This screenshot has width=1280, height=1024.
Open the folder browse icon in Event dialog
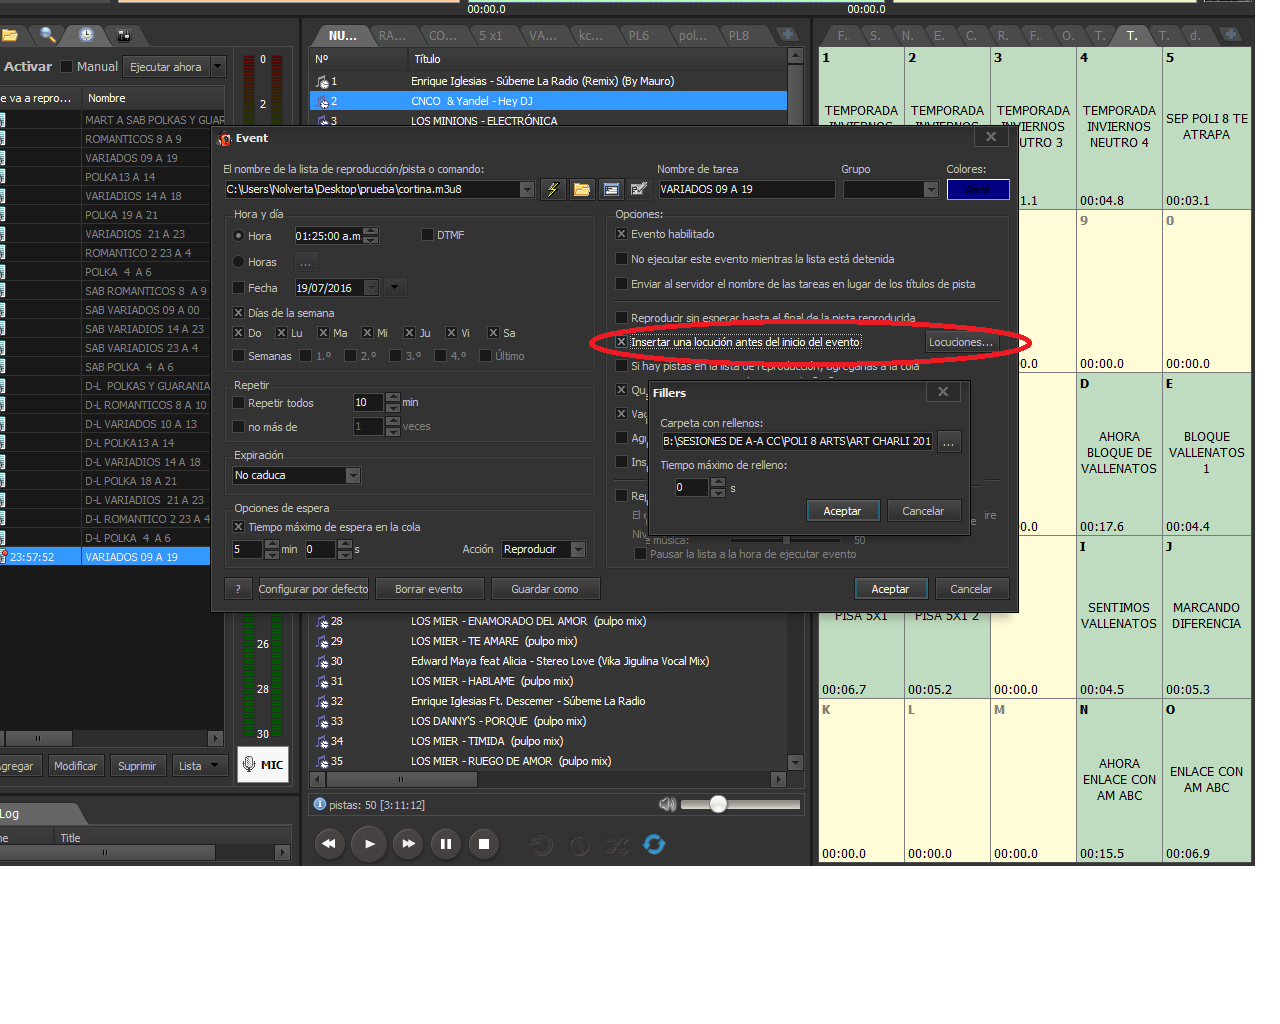pyautogui.click(x=581, y=189)
